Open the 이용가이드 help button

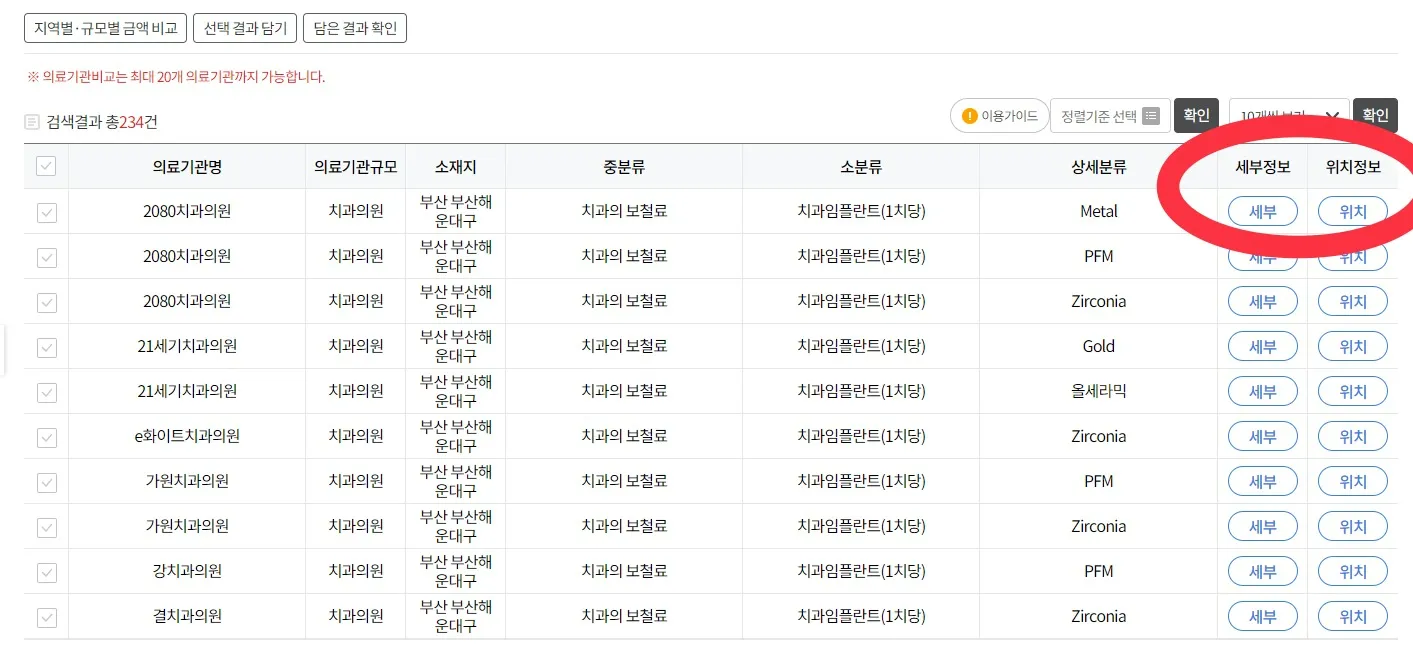999,116
